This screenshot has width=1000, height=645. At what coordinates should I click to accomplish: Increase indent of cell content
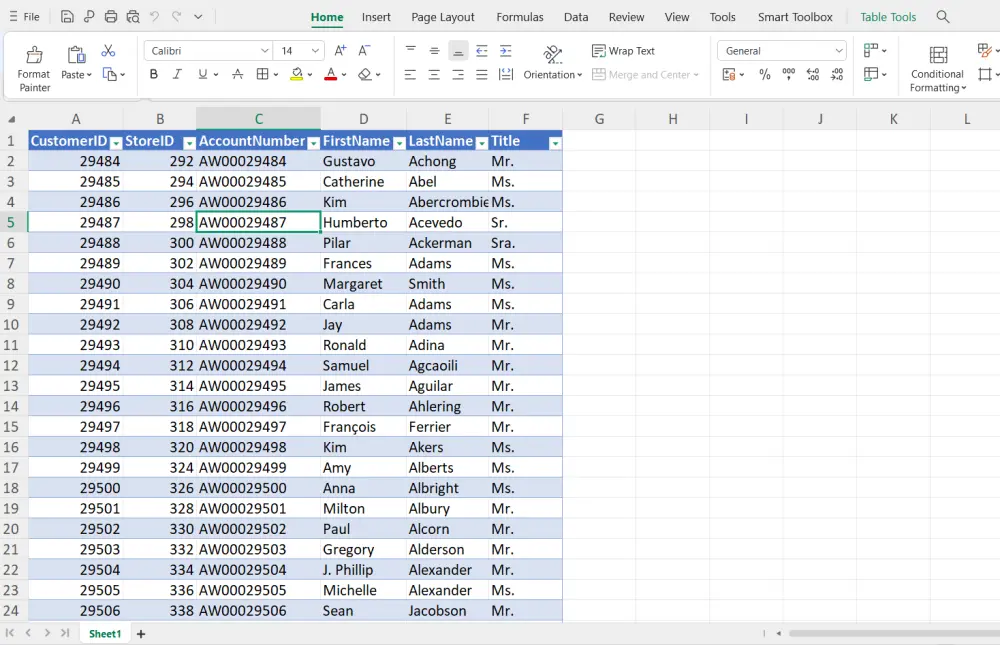[x=506, y=50]
